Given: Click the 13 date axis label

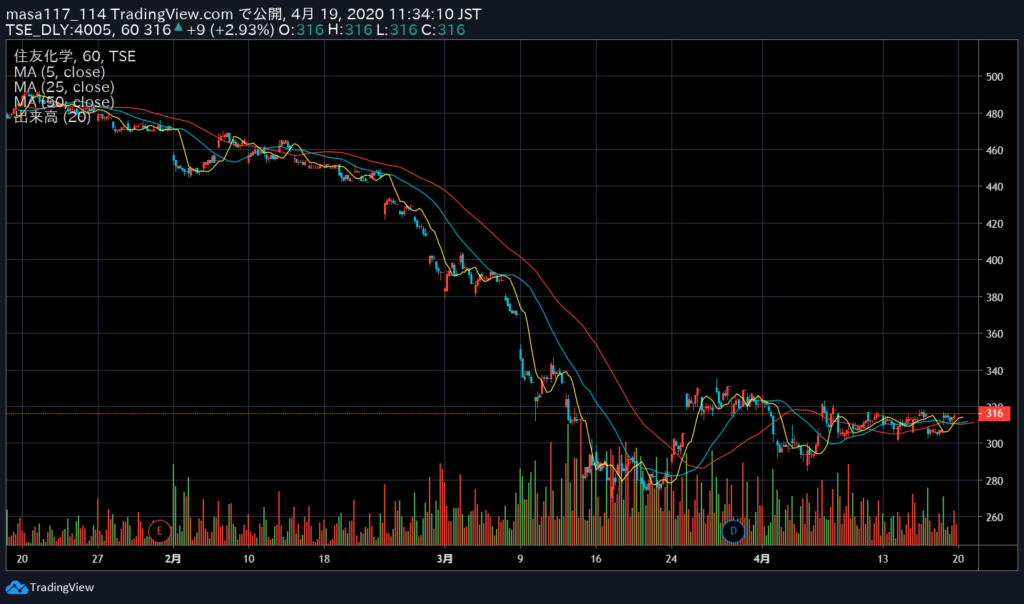Looking at the screenshot, I should 882,559.
